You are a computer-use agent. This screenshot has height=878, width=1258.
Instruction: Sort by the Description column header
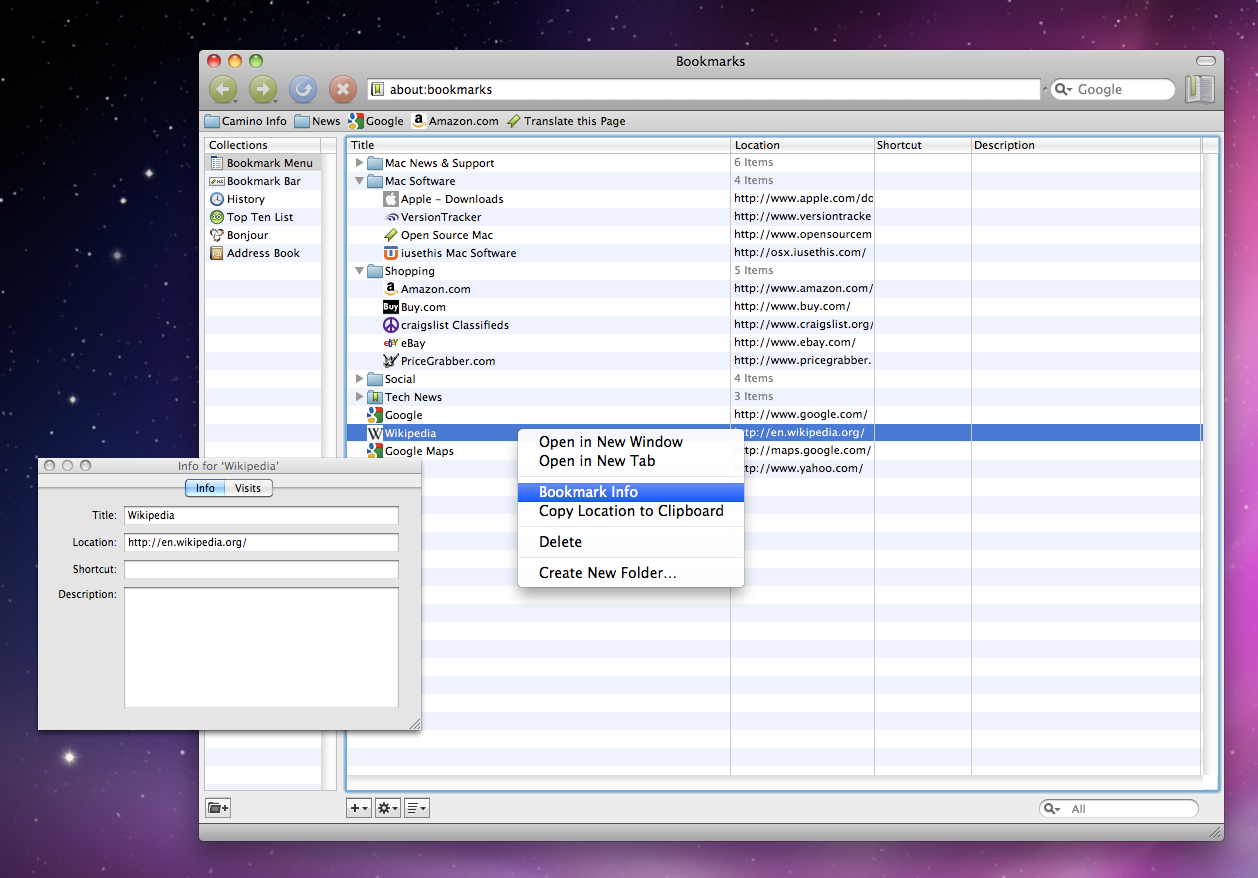pos(1086,145)
